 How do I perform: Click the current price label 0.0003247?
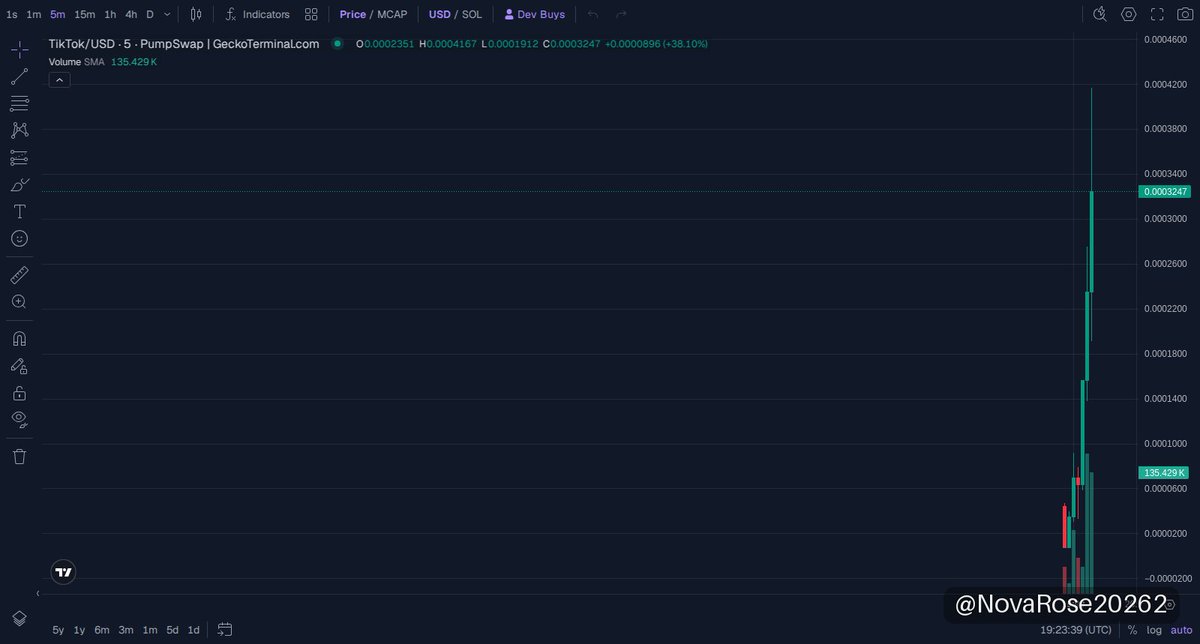1165,191
